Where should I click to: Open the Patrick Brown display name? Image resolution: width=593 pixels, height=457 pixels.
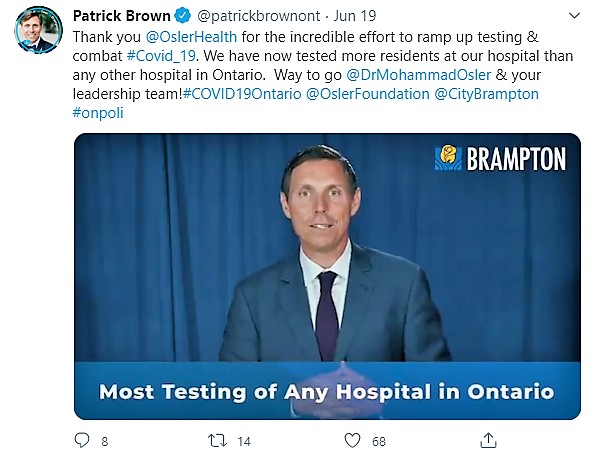pyautogui.click(x=121, y=16)
